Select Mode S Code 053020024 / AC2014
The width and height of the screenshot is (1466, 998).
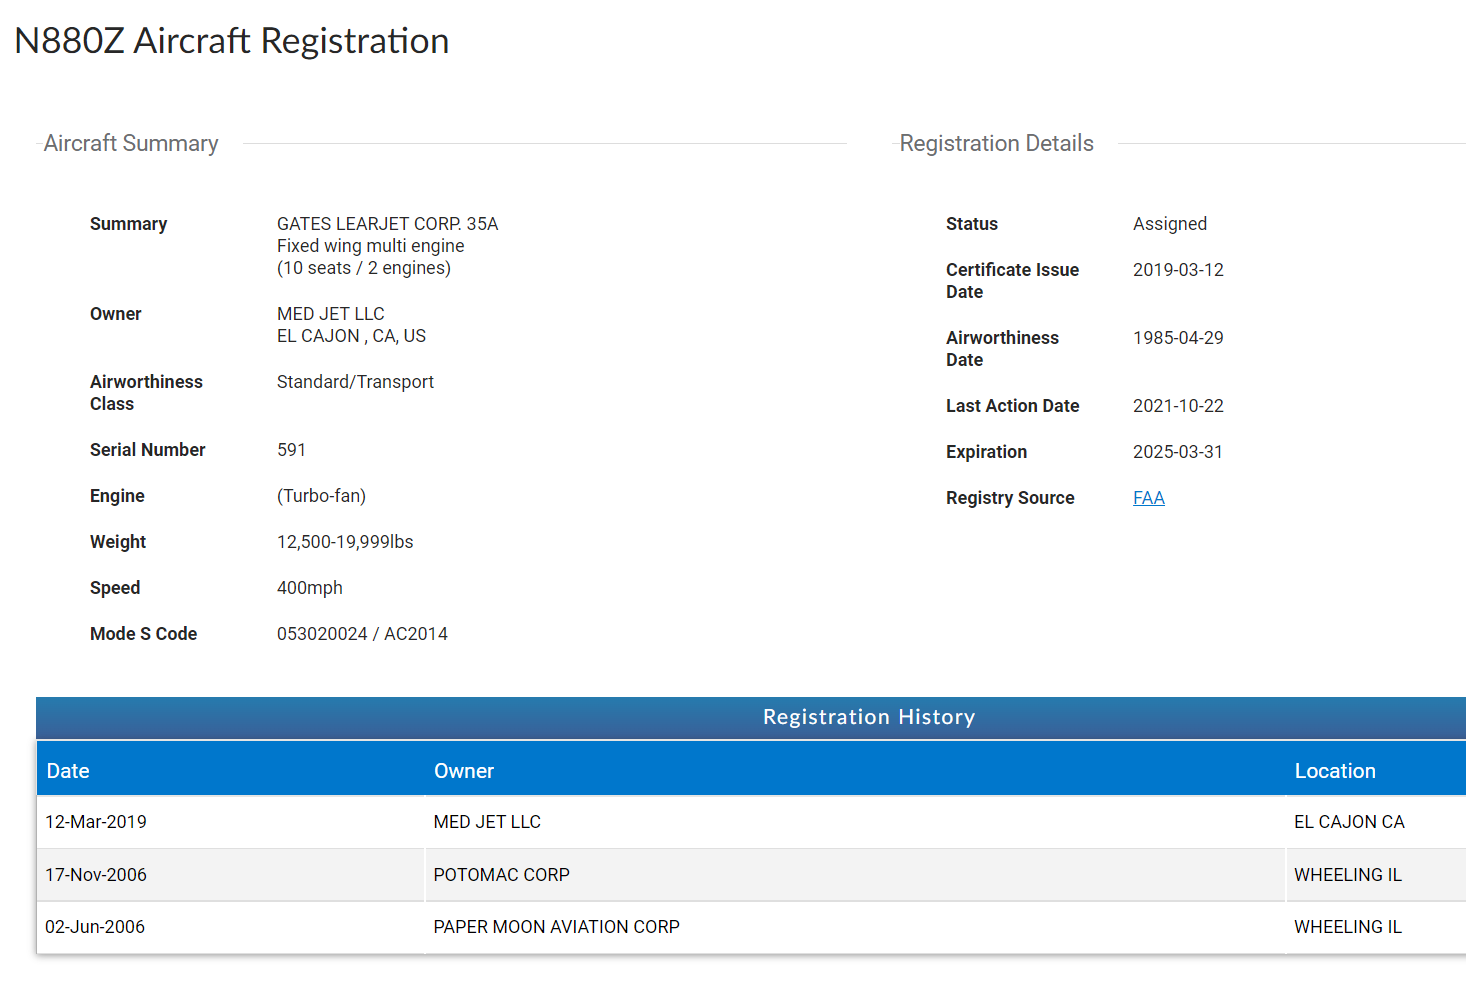362,634
